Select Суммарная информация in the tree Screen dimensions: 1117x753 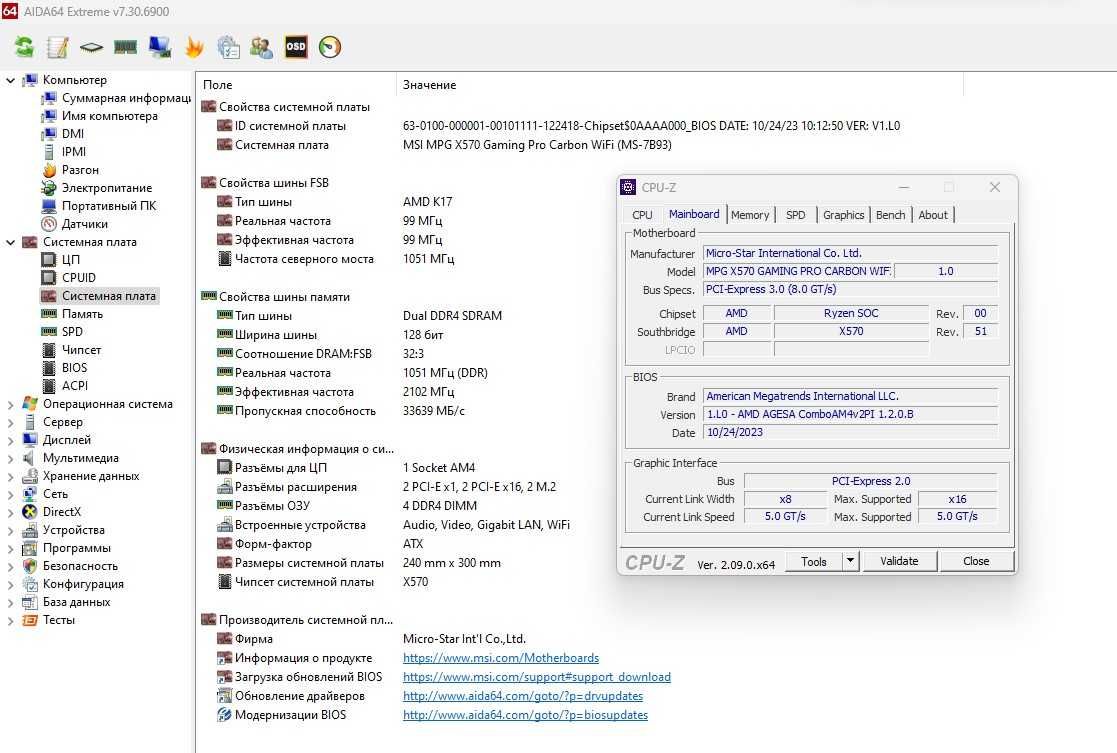(x=116, y=98)
